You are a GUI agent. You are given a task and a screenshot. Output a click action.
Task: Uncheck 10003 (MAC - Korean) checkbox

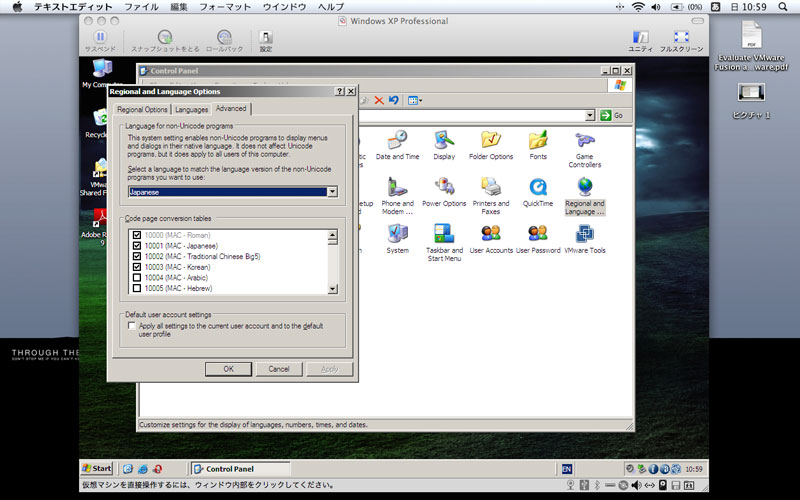(x=137, y=267)
